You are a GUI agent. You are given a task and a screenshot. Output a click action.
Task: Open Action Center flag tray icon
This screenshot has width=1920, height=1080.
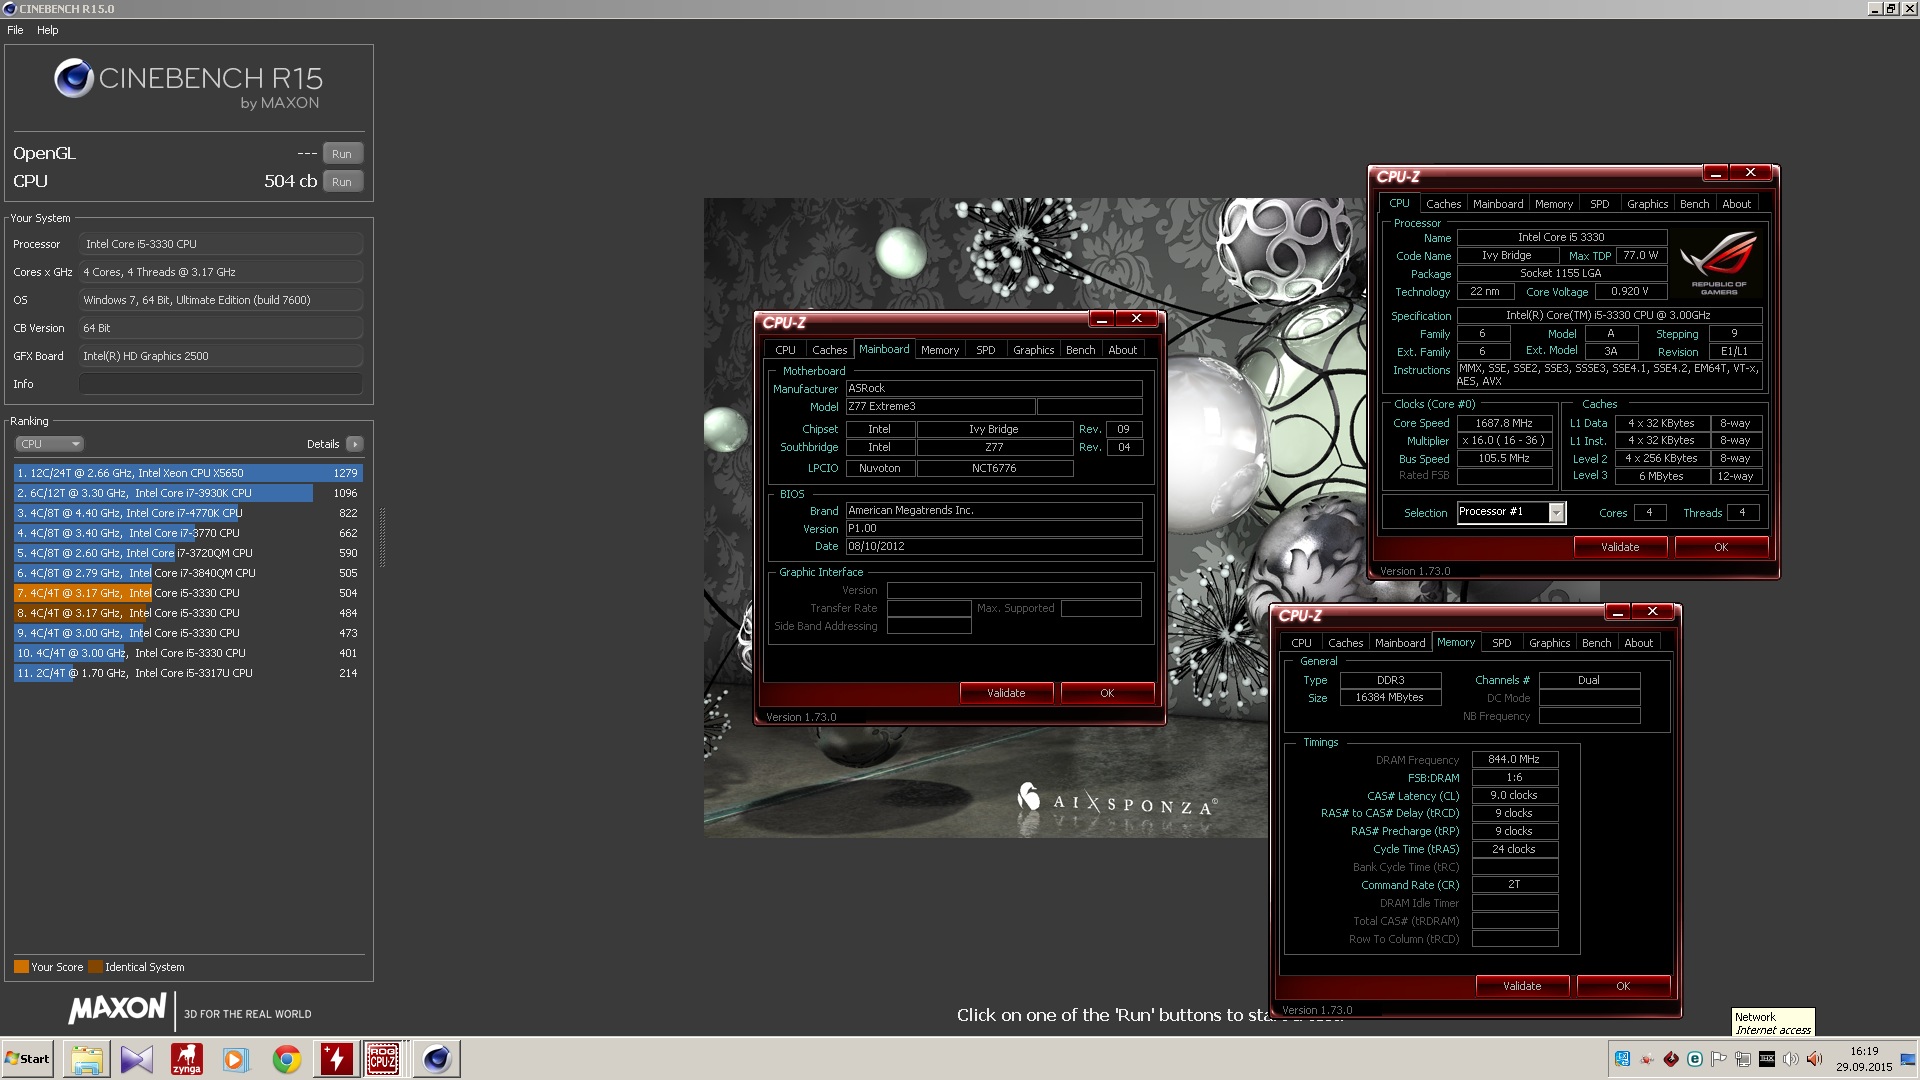1718,1059
